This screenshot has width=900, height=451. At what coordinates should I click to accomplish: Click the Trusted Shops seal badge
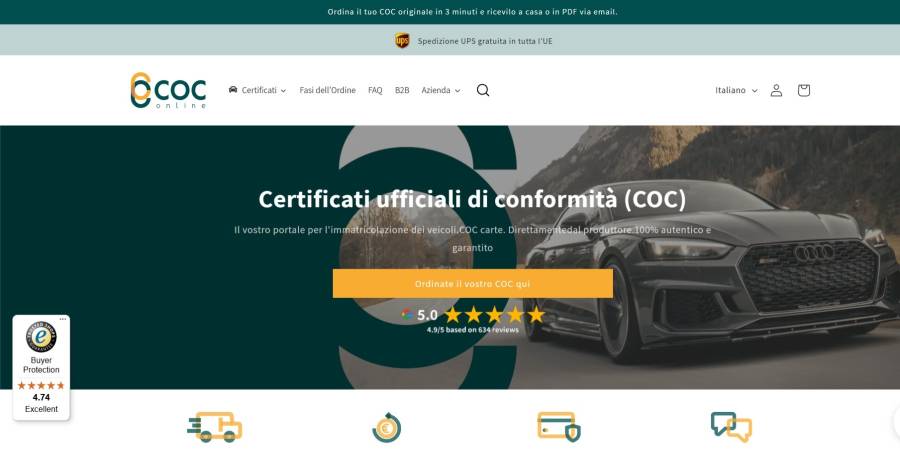[x=41, y=337]
